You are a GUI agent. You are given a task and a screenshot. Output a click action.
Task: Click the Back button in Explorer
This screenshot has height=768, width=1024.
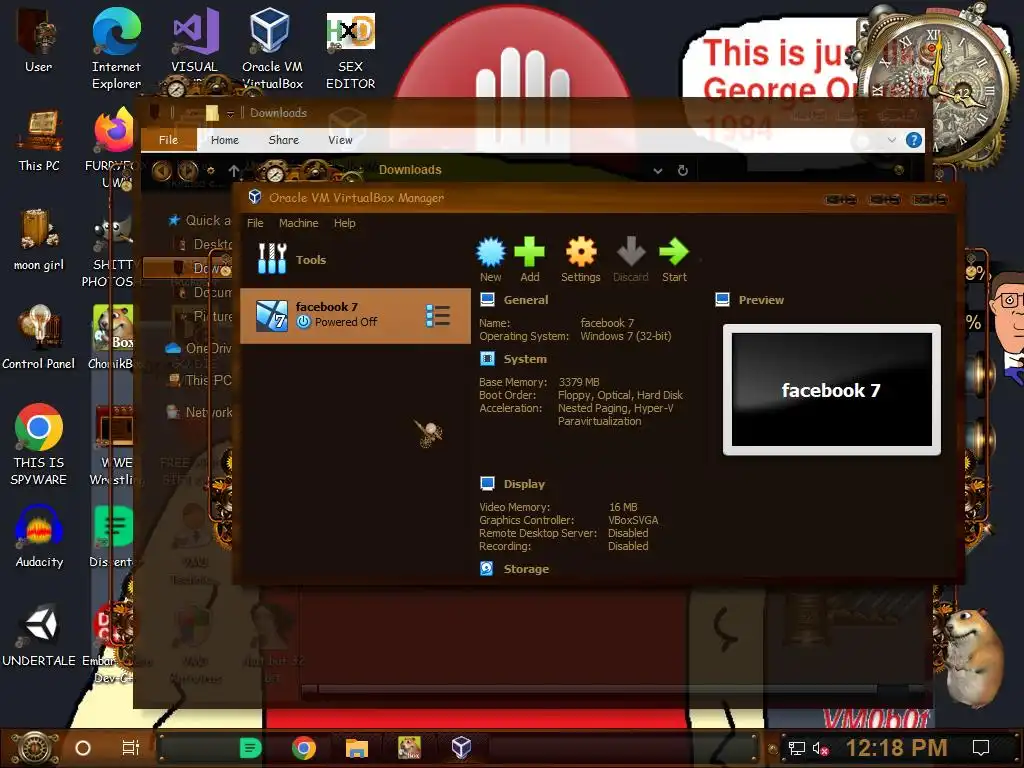coord(162,170)
